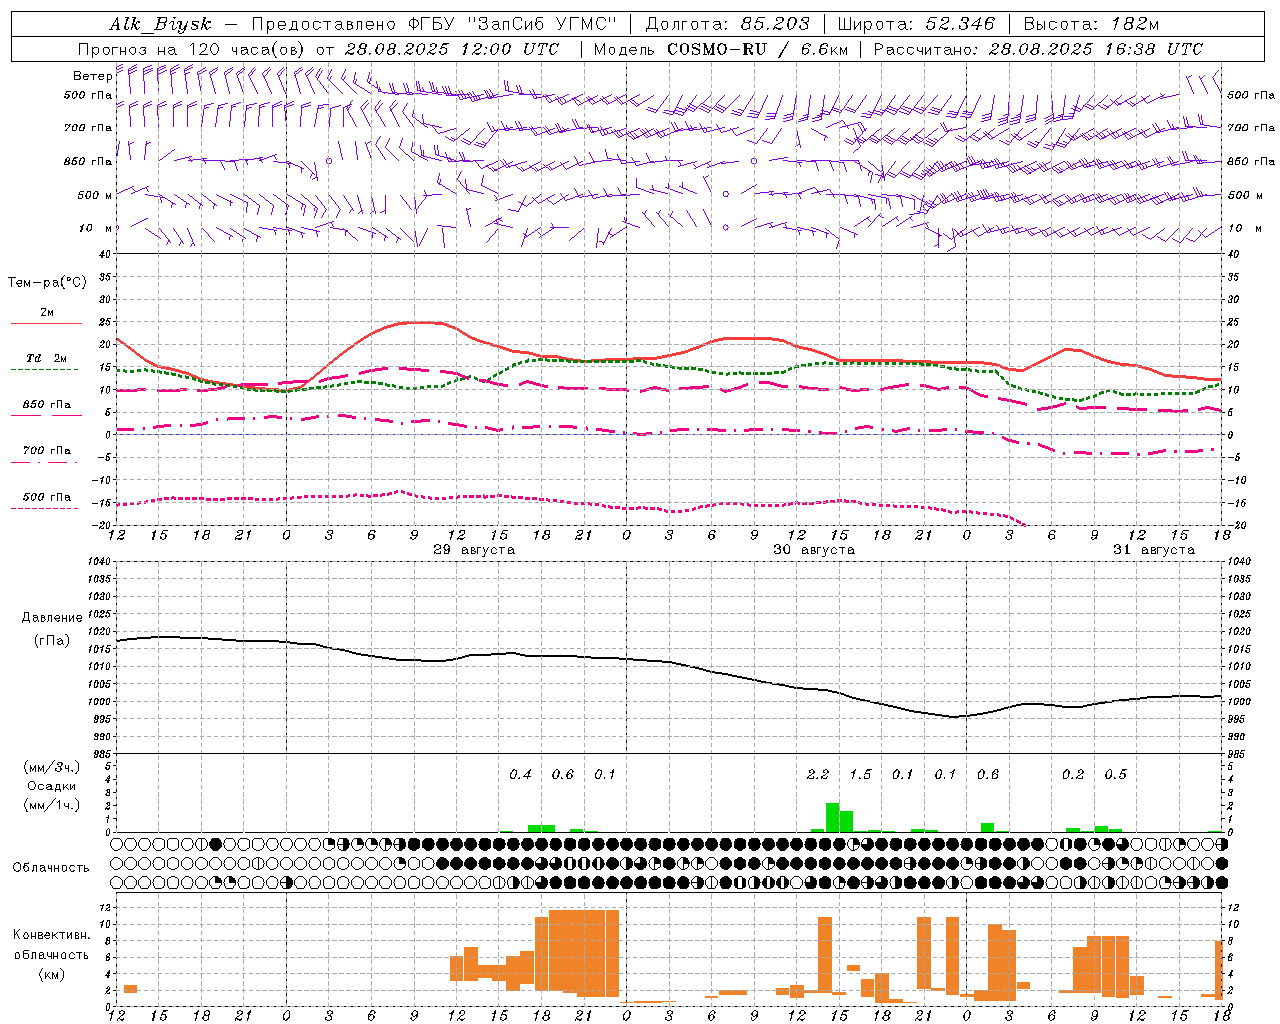Click the Модель COSMO-RU / 6.6км label

tap(721, 49)
